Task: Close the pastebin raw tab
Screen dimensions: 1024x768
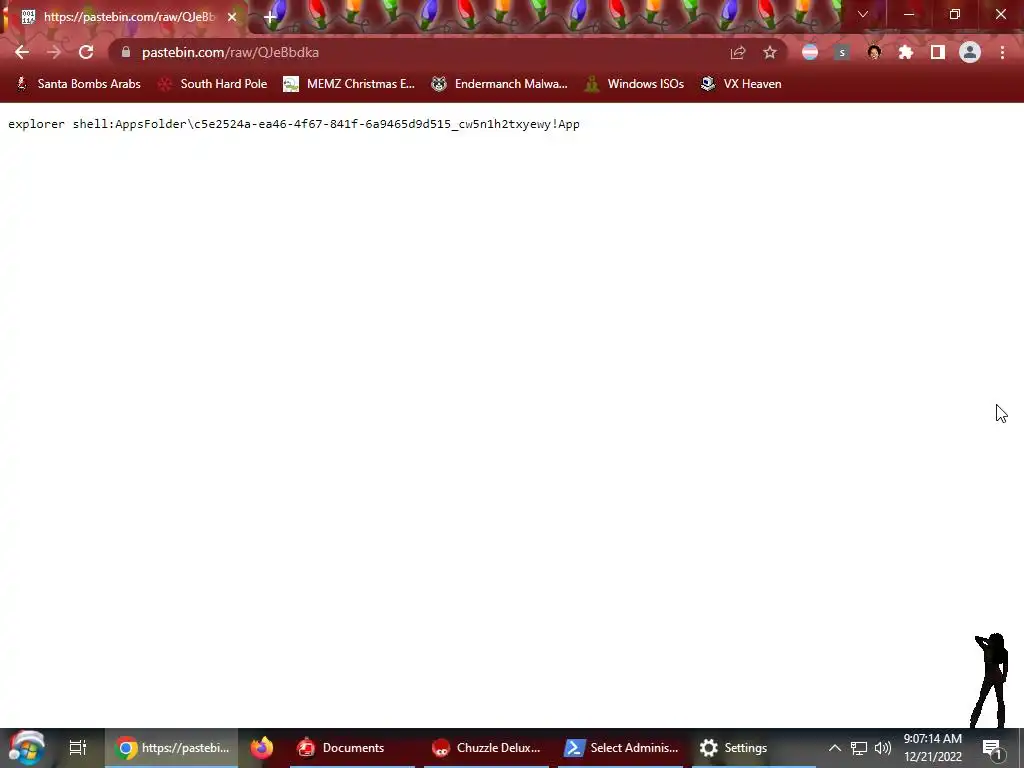Action: (232, 17)
